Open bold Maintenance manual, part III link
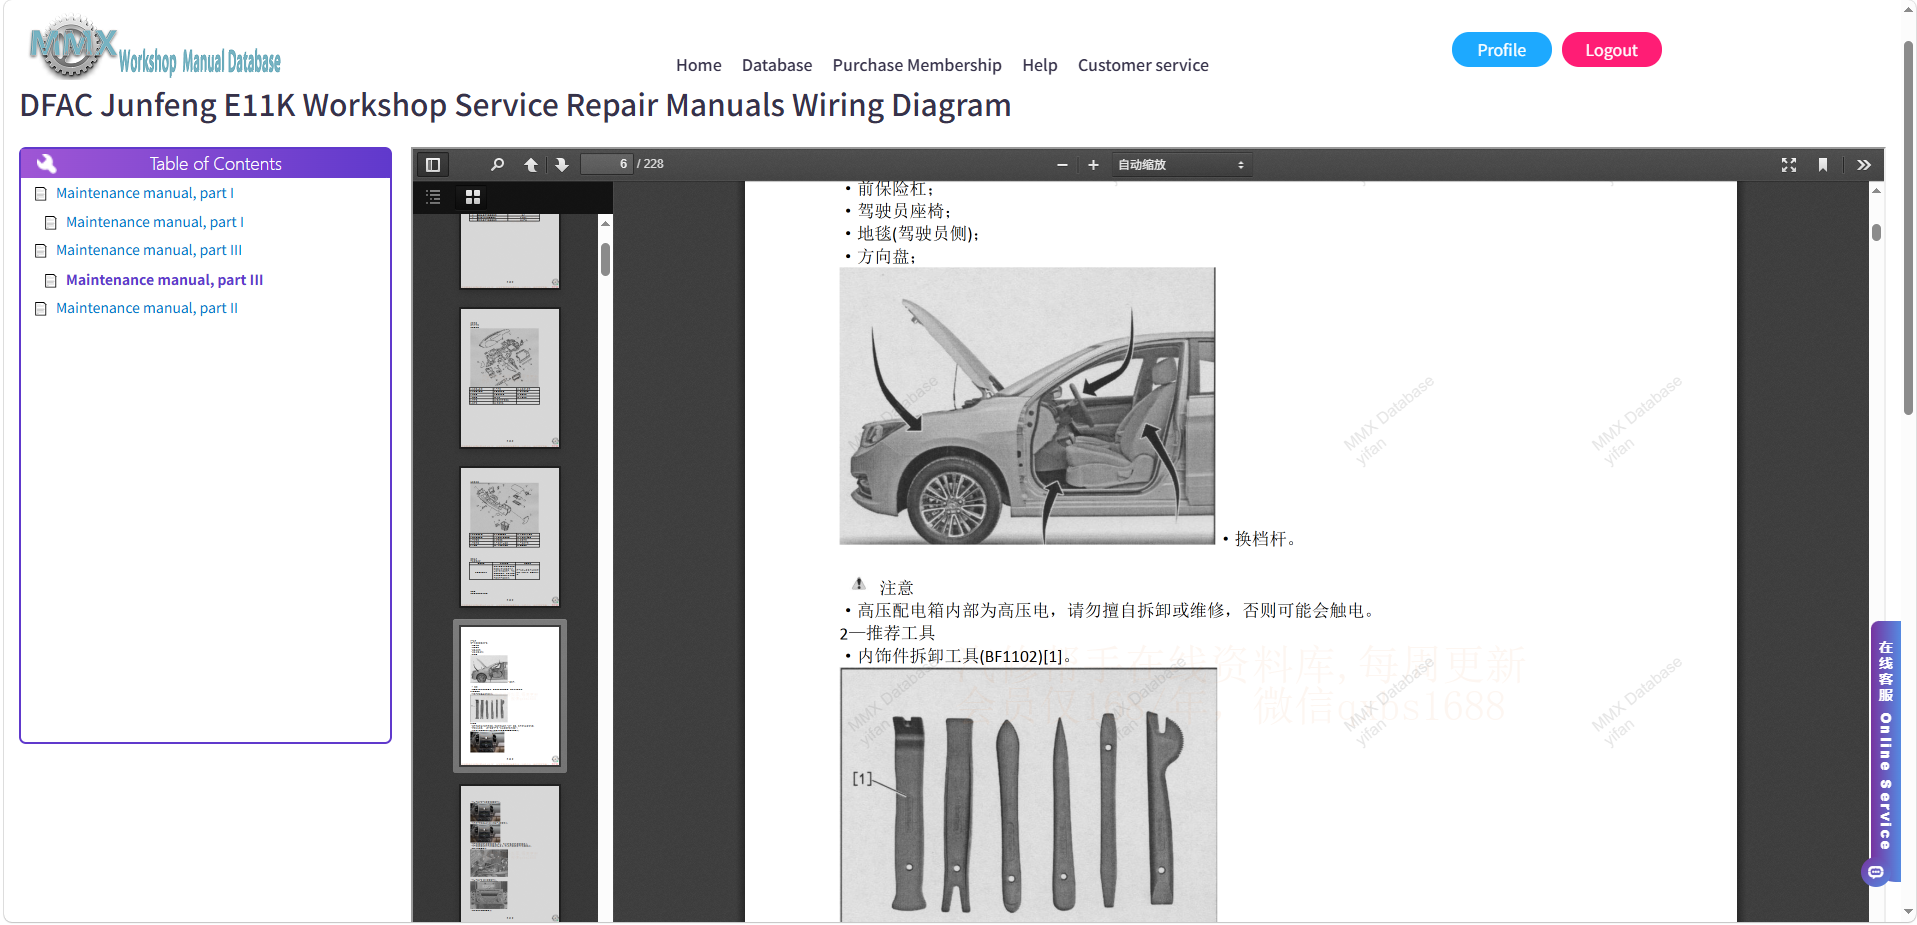The width and height of the screenshot is (1917, 925). coord(164,280)
